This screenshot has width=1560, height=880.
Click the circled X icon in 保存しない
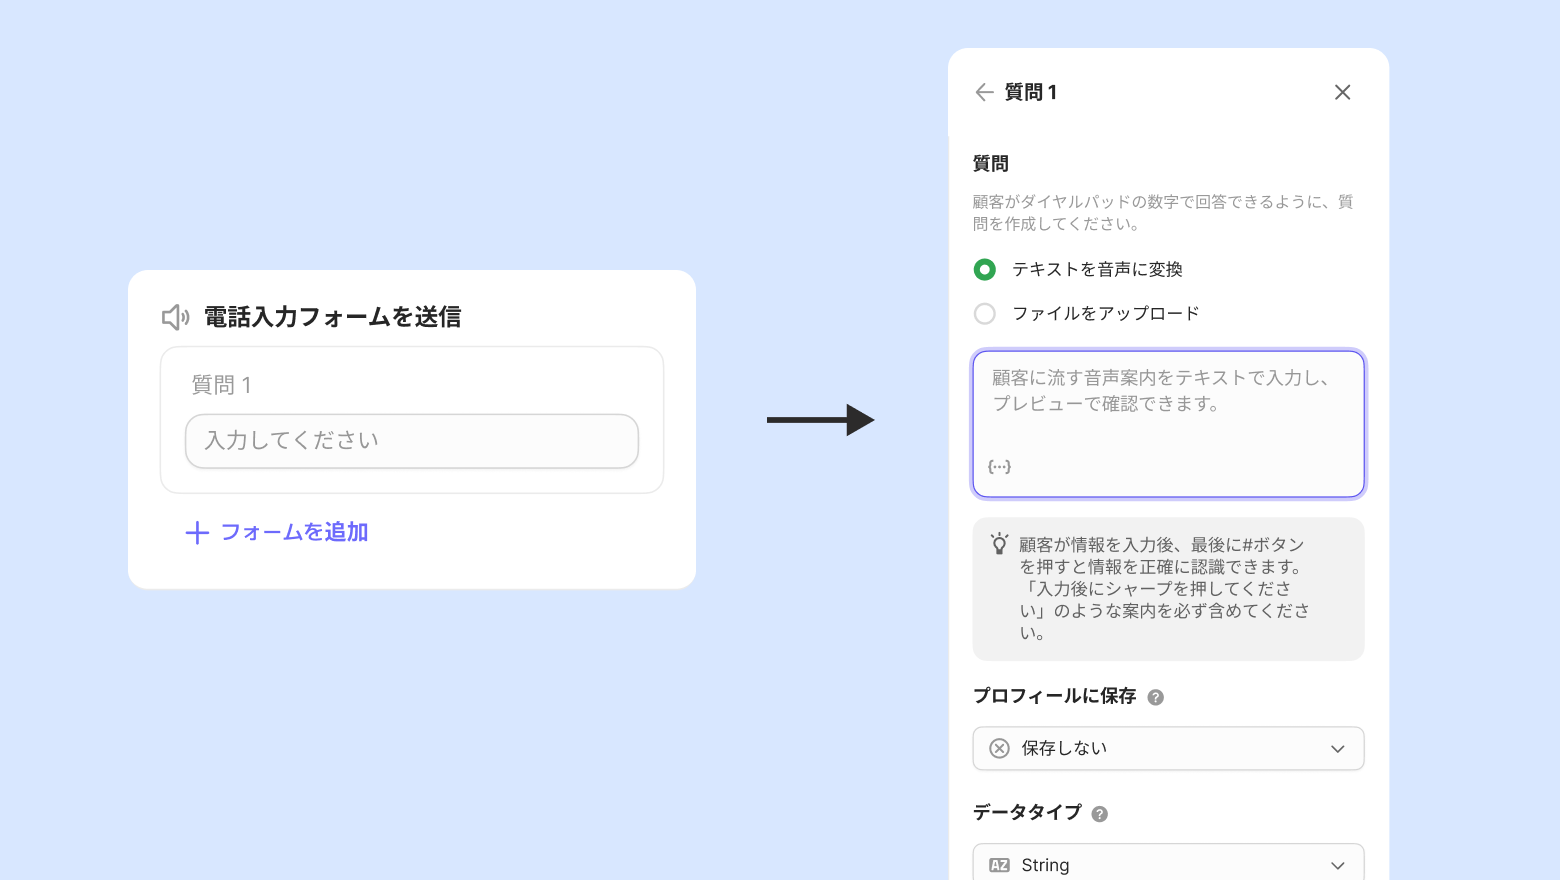point(999,748)
